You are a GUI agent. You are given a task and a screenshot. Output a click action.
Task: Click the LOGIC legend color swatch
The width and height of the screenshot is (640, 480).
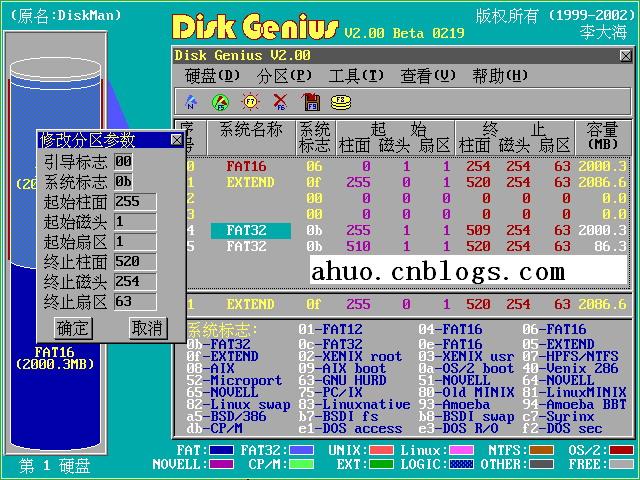point(461,464)
